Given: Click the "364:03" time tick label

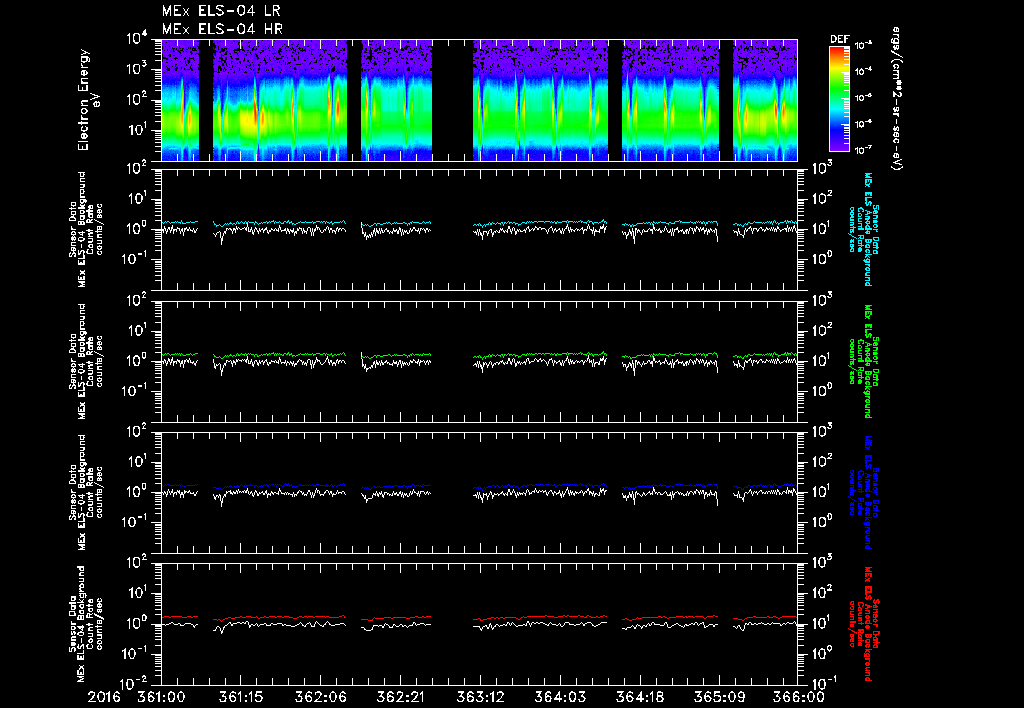Looking at the screenshot, I should tap(560, 697).
